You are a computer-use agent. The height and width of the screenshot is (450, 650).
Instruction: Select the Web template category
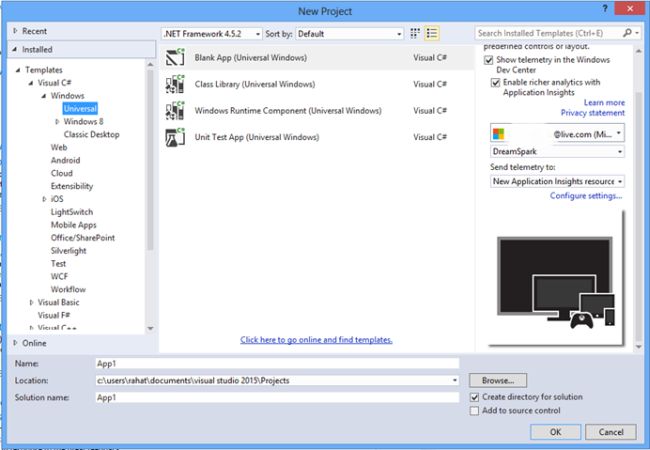tap(59, 147)
